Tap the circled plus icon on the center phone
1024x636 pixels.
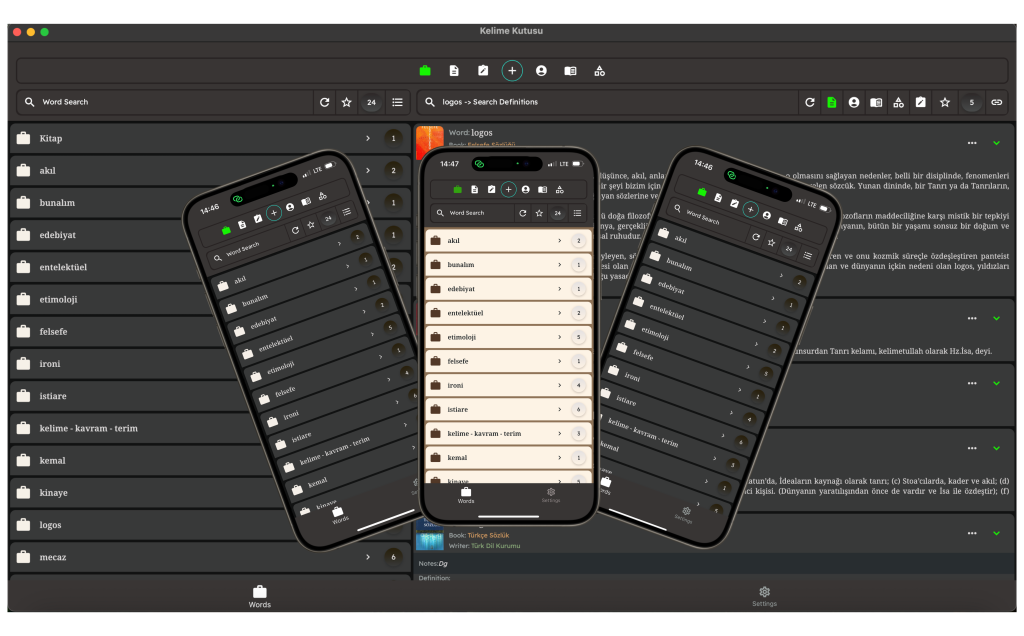[x=509, y=189]
